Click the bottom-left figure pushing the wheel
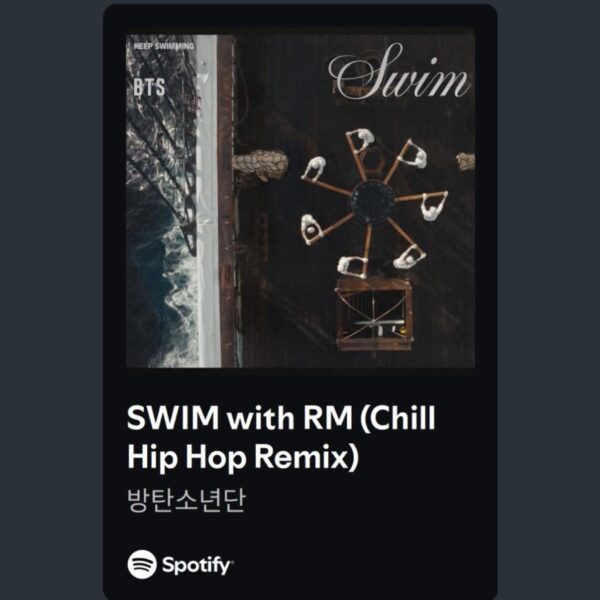The width and height of the screenshot is (600, 600). tap(310, 228)
